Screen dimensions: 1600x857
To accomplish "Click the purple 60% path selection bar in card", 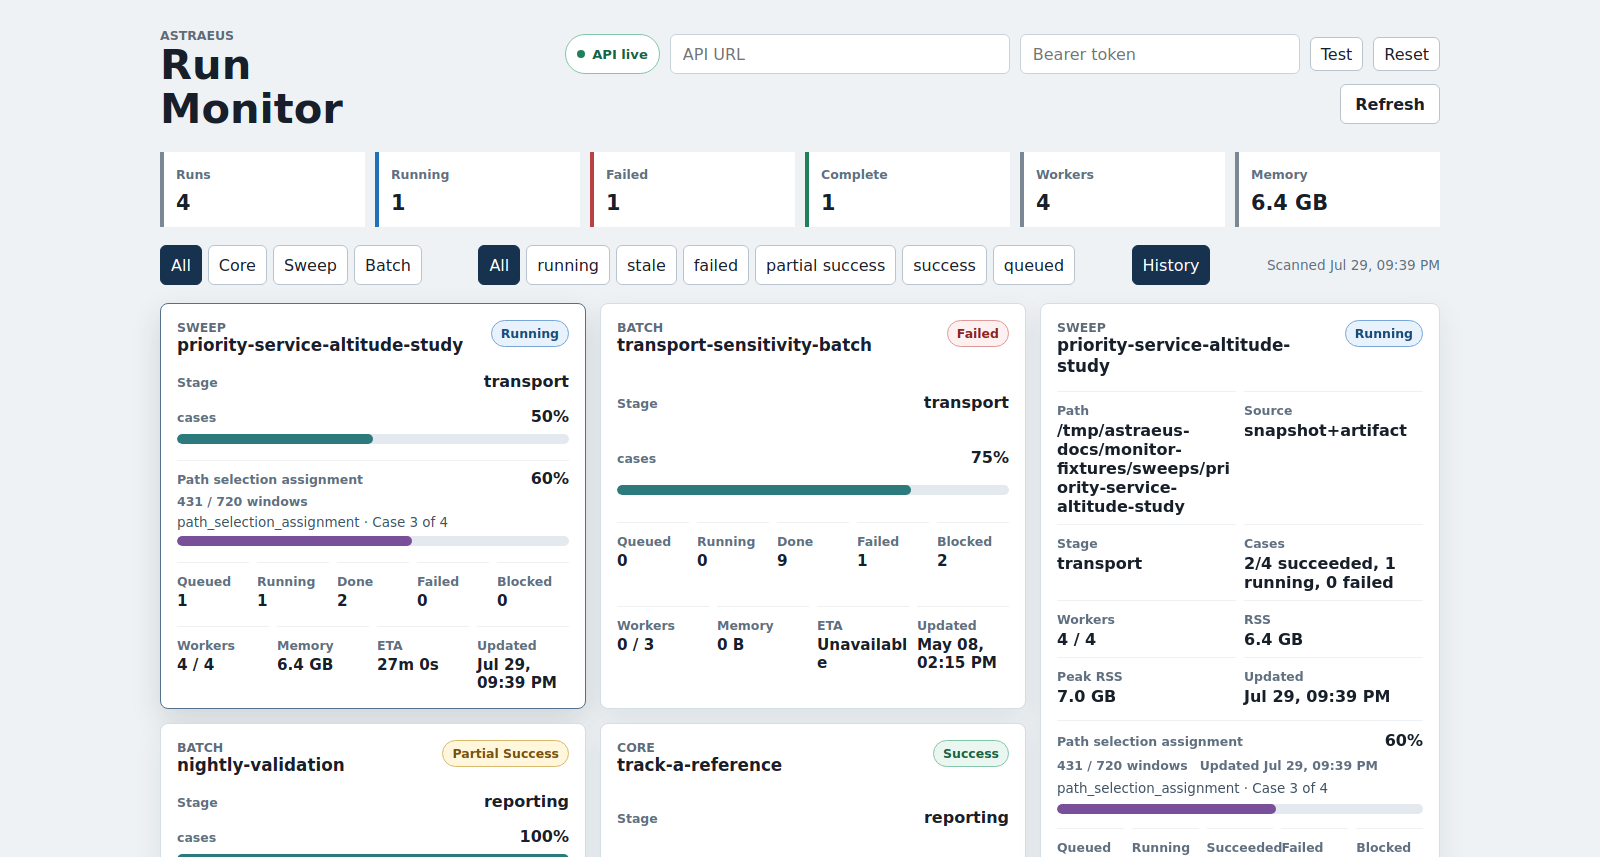I will coord(373,541).
